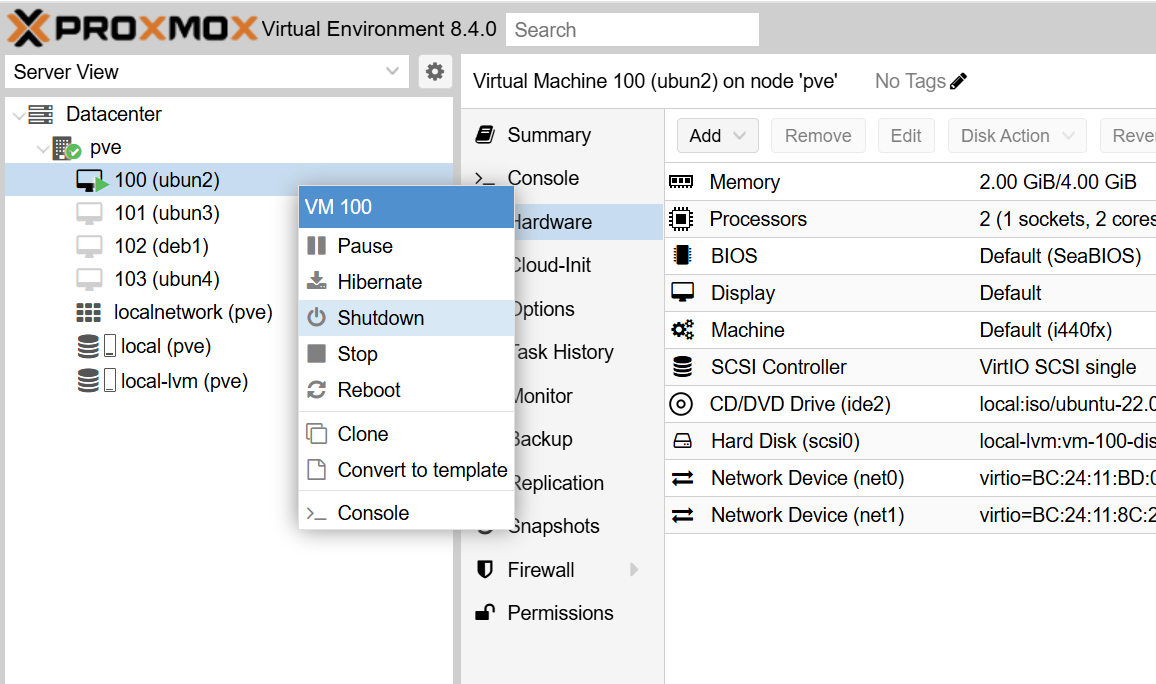Select the CD/DVD Drive disc icon row

coord(681,404)
